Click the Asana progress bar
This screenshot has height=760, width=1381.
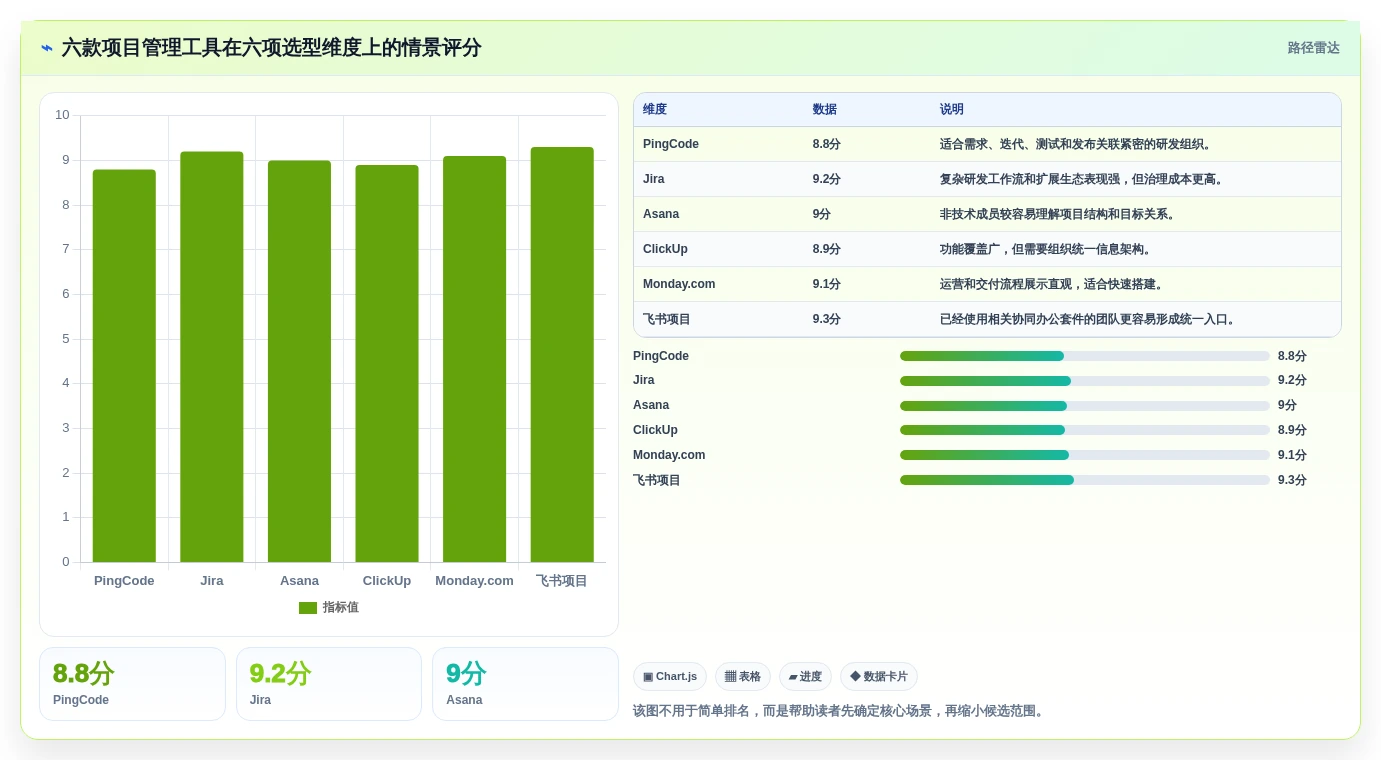[x=1085, y=406]
